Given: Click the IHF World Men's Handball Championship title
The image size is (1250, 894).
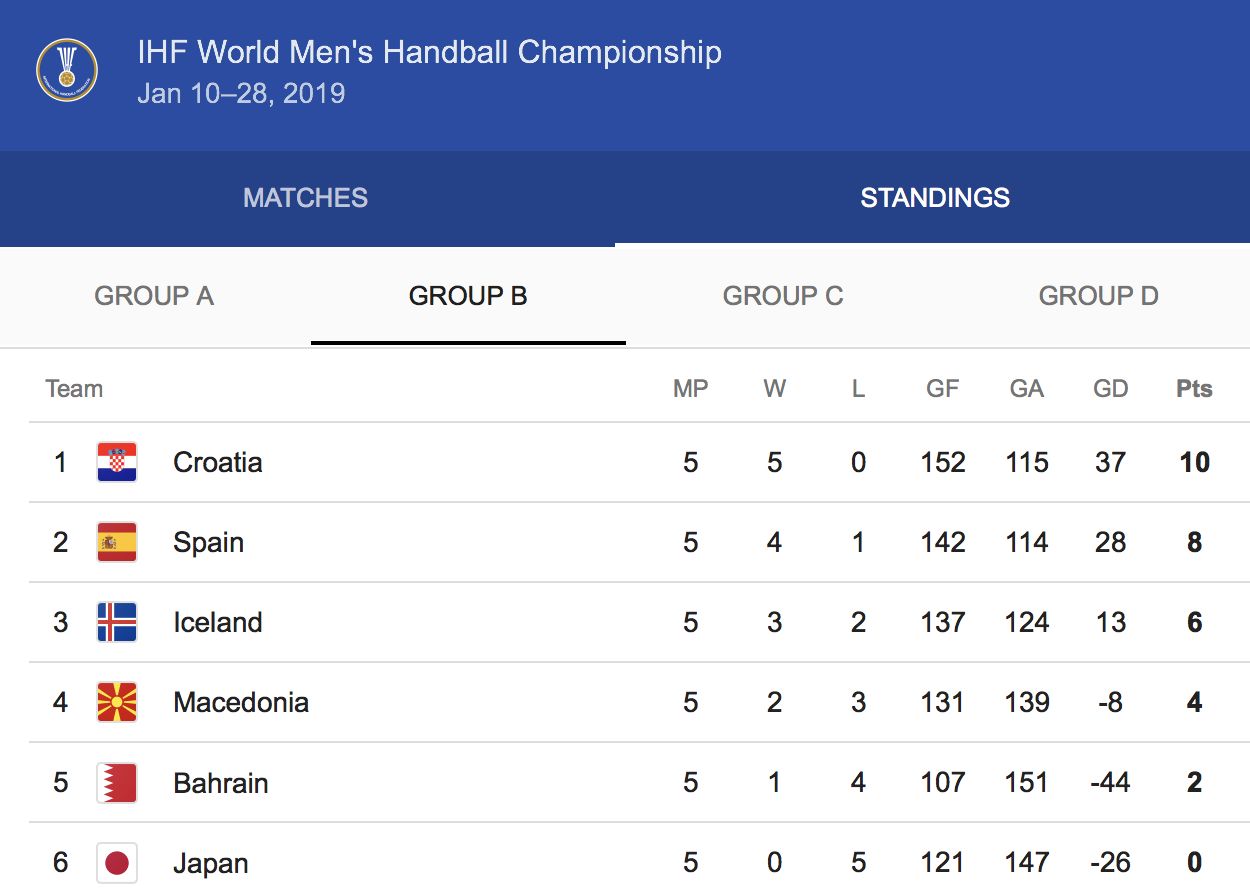Looking at the screenshot, I should tap(429, 52).
